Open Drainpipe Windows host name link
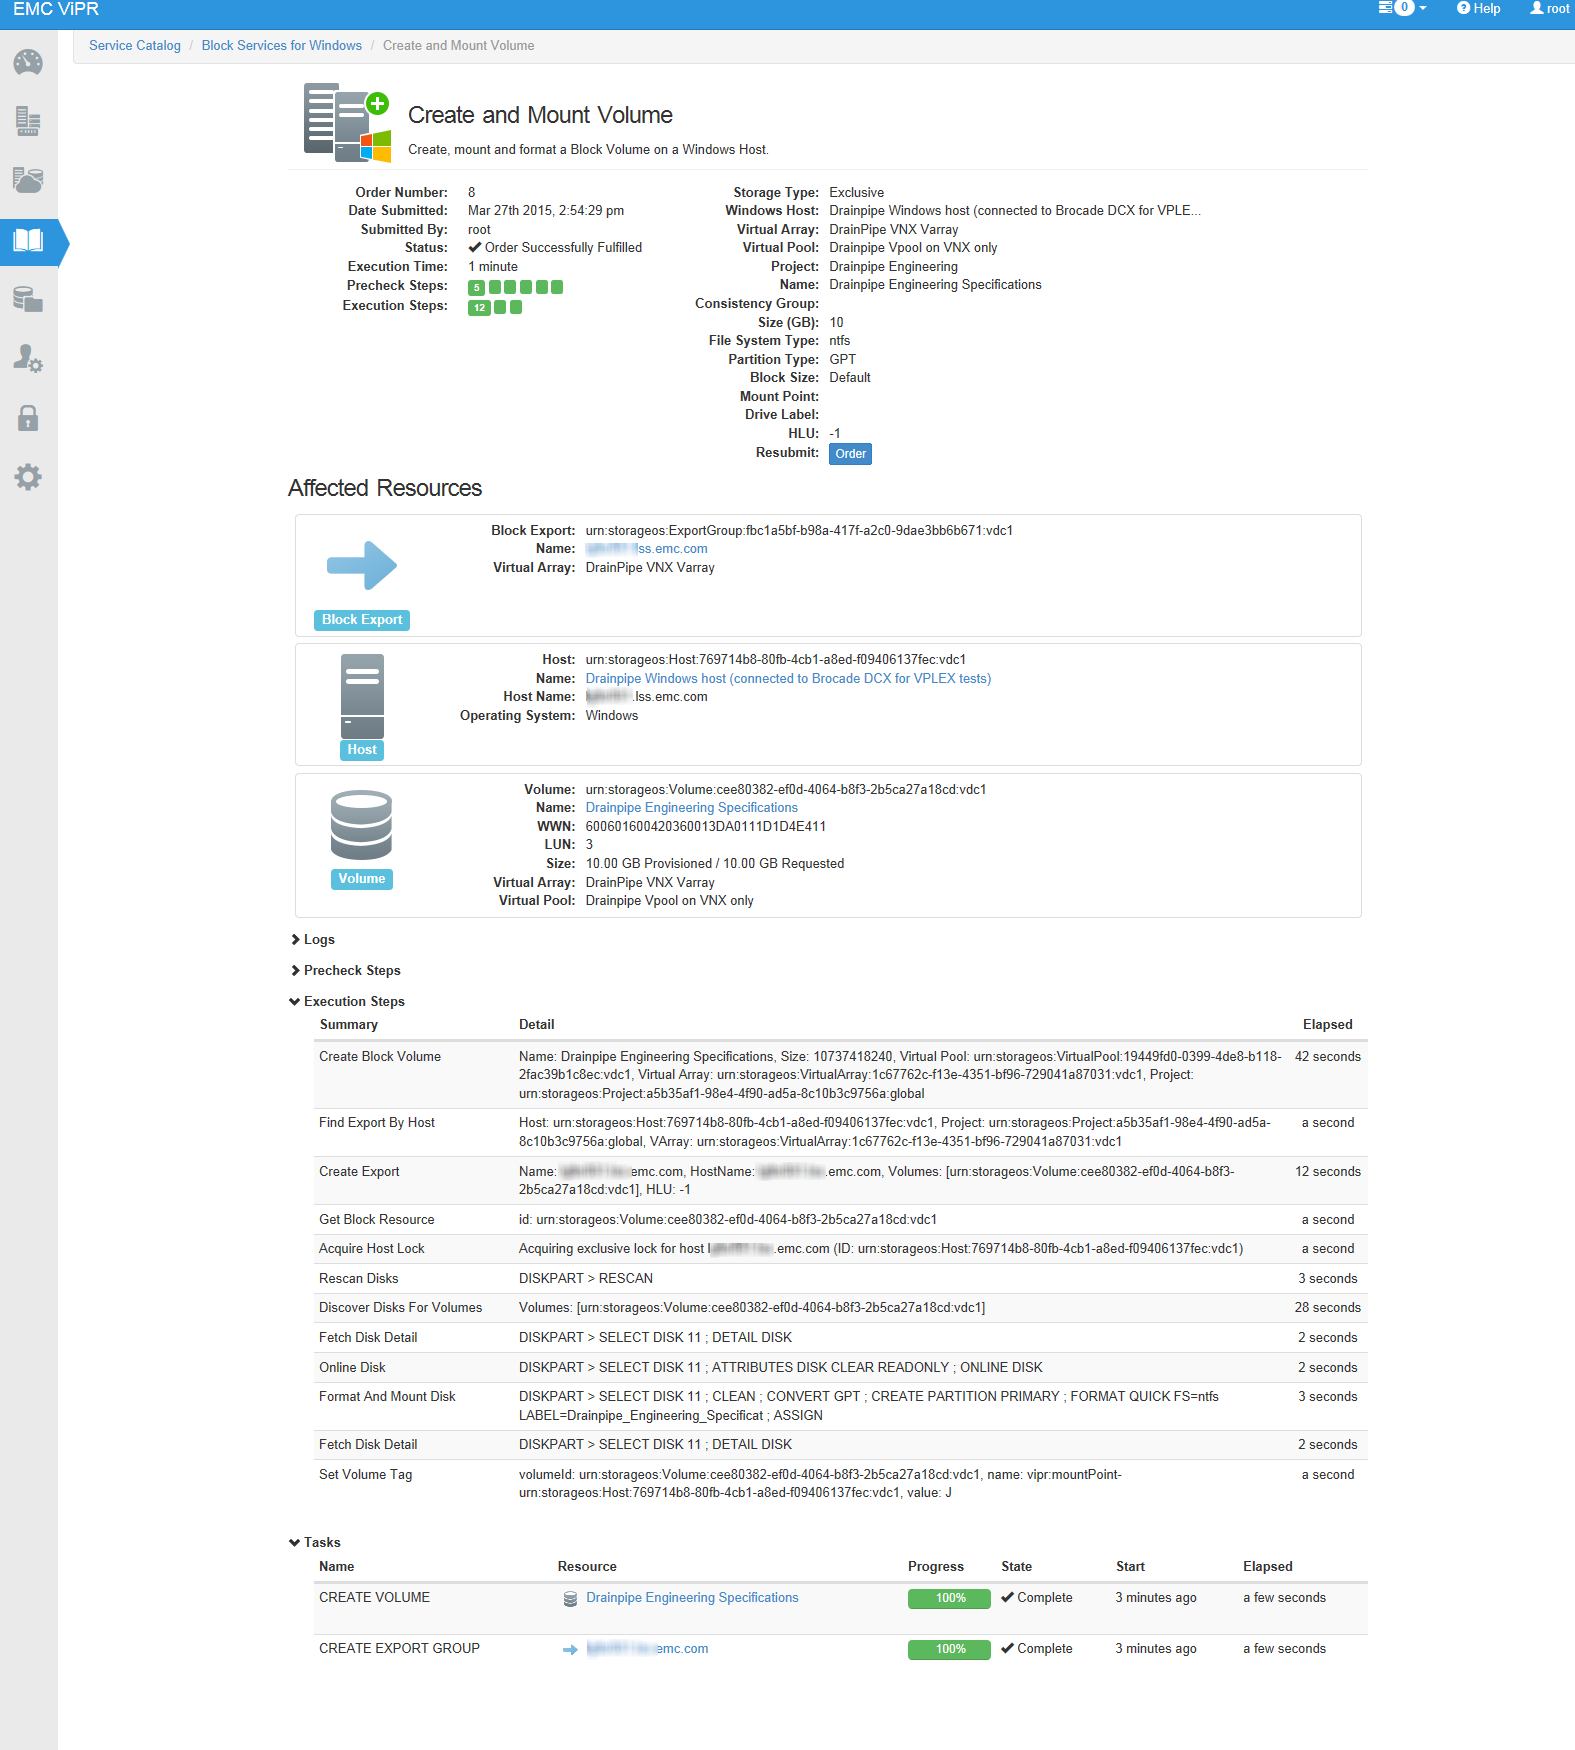The height and width of the screenshot is (1750, 1575). pos(788,679)
